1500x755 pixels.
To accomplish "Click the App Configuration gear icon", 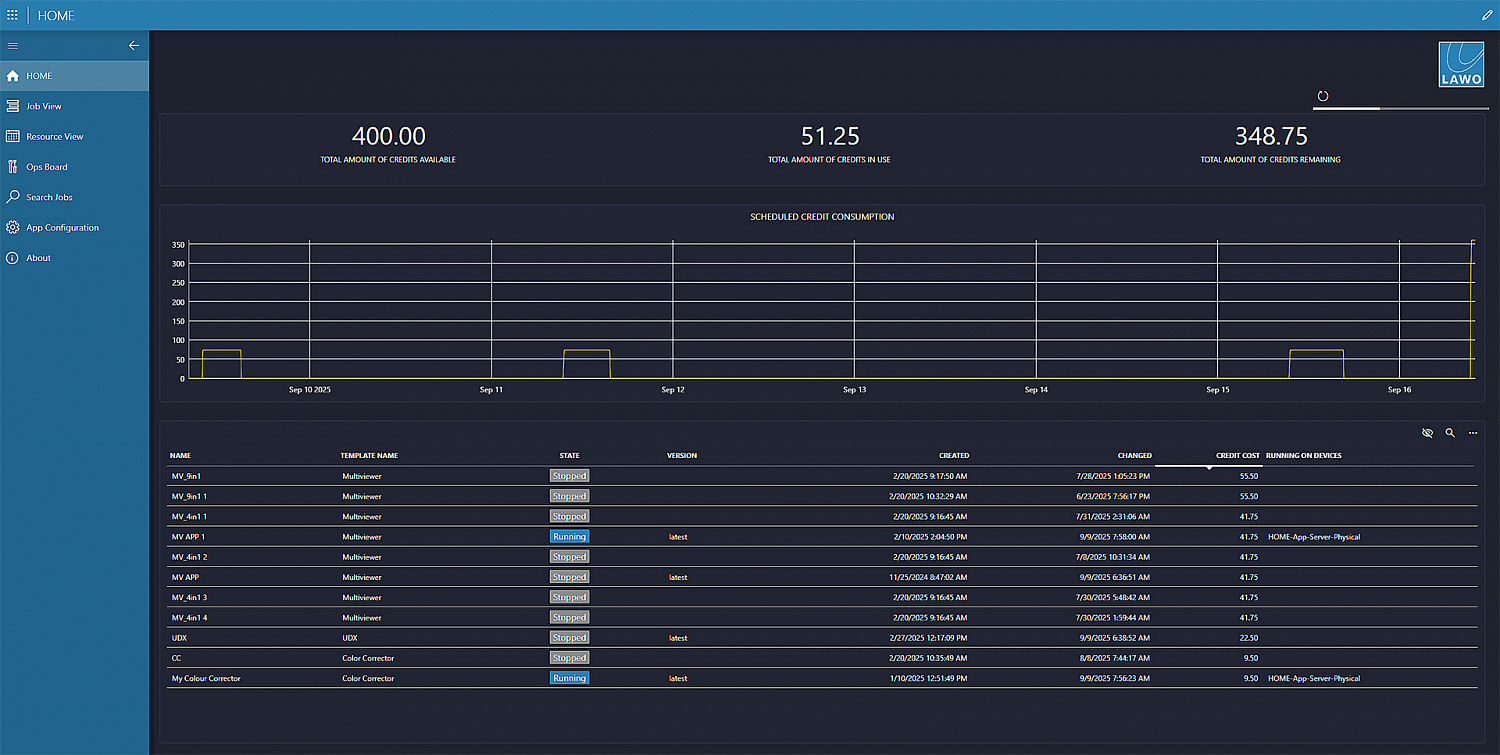I will pyautogui.click(x=13, y=228).
